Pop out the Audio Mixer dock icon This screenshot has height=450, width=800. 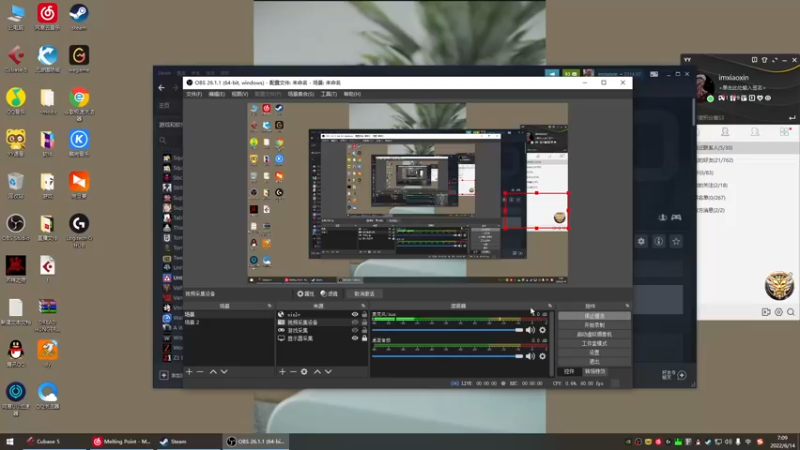tap(549, 306)
